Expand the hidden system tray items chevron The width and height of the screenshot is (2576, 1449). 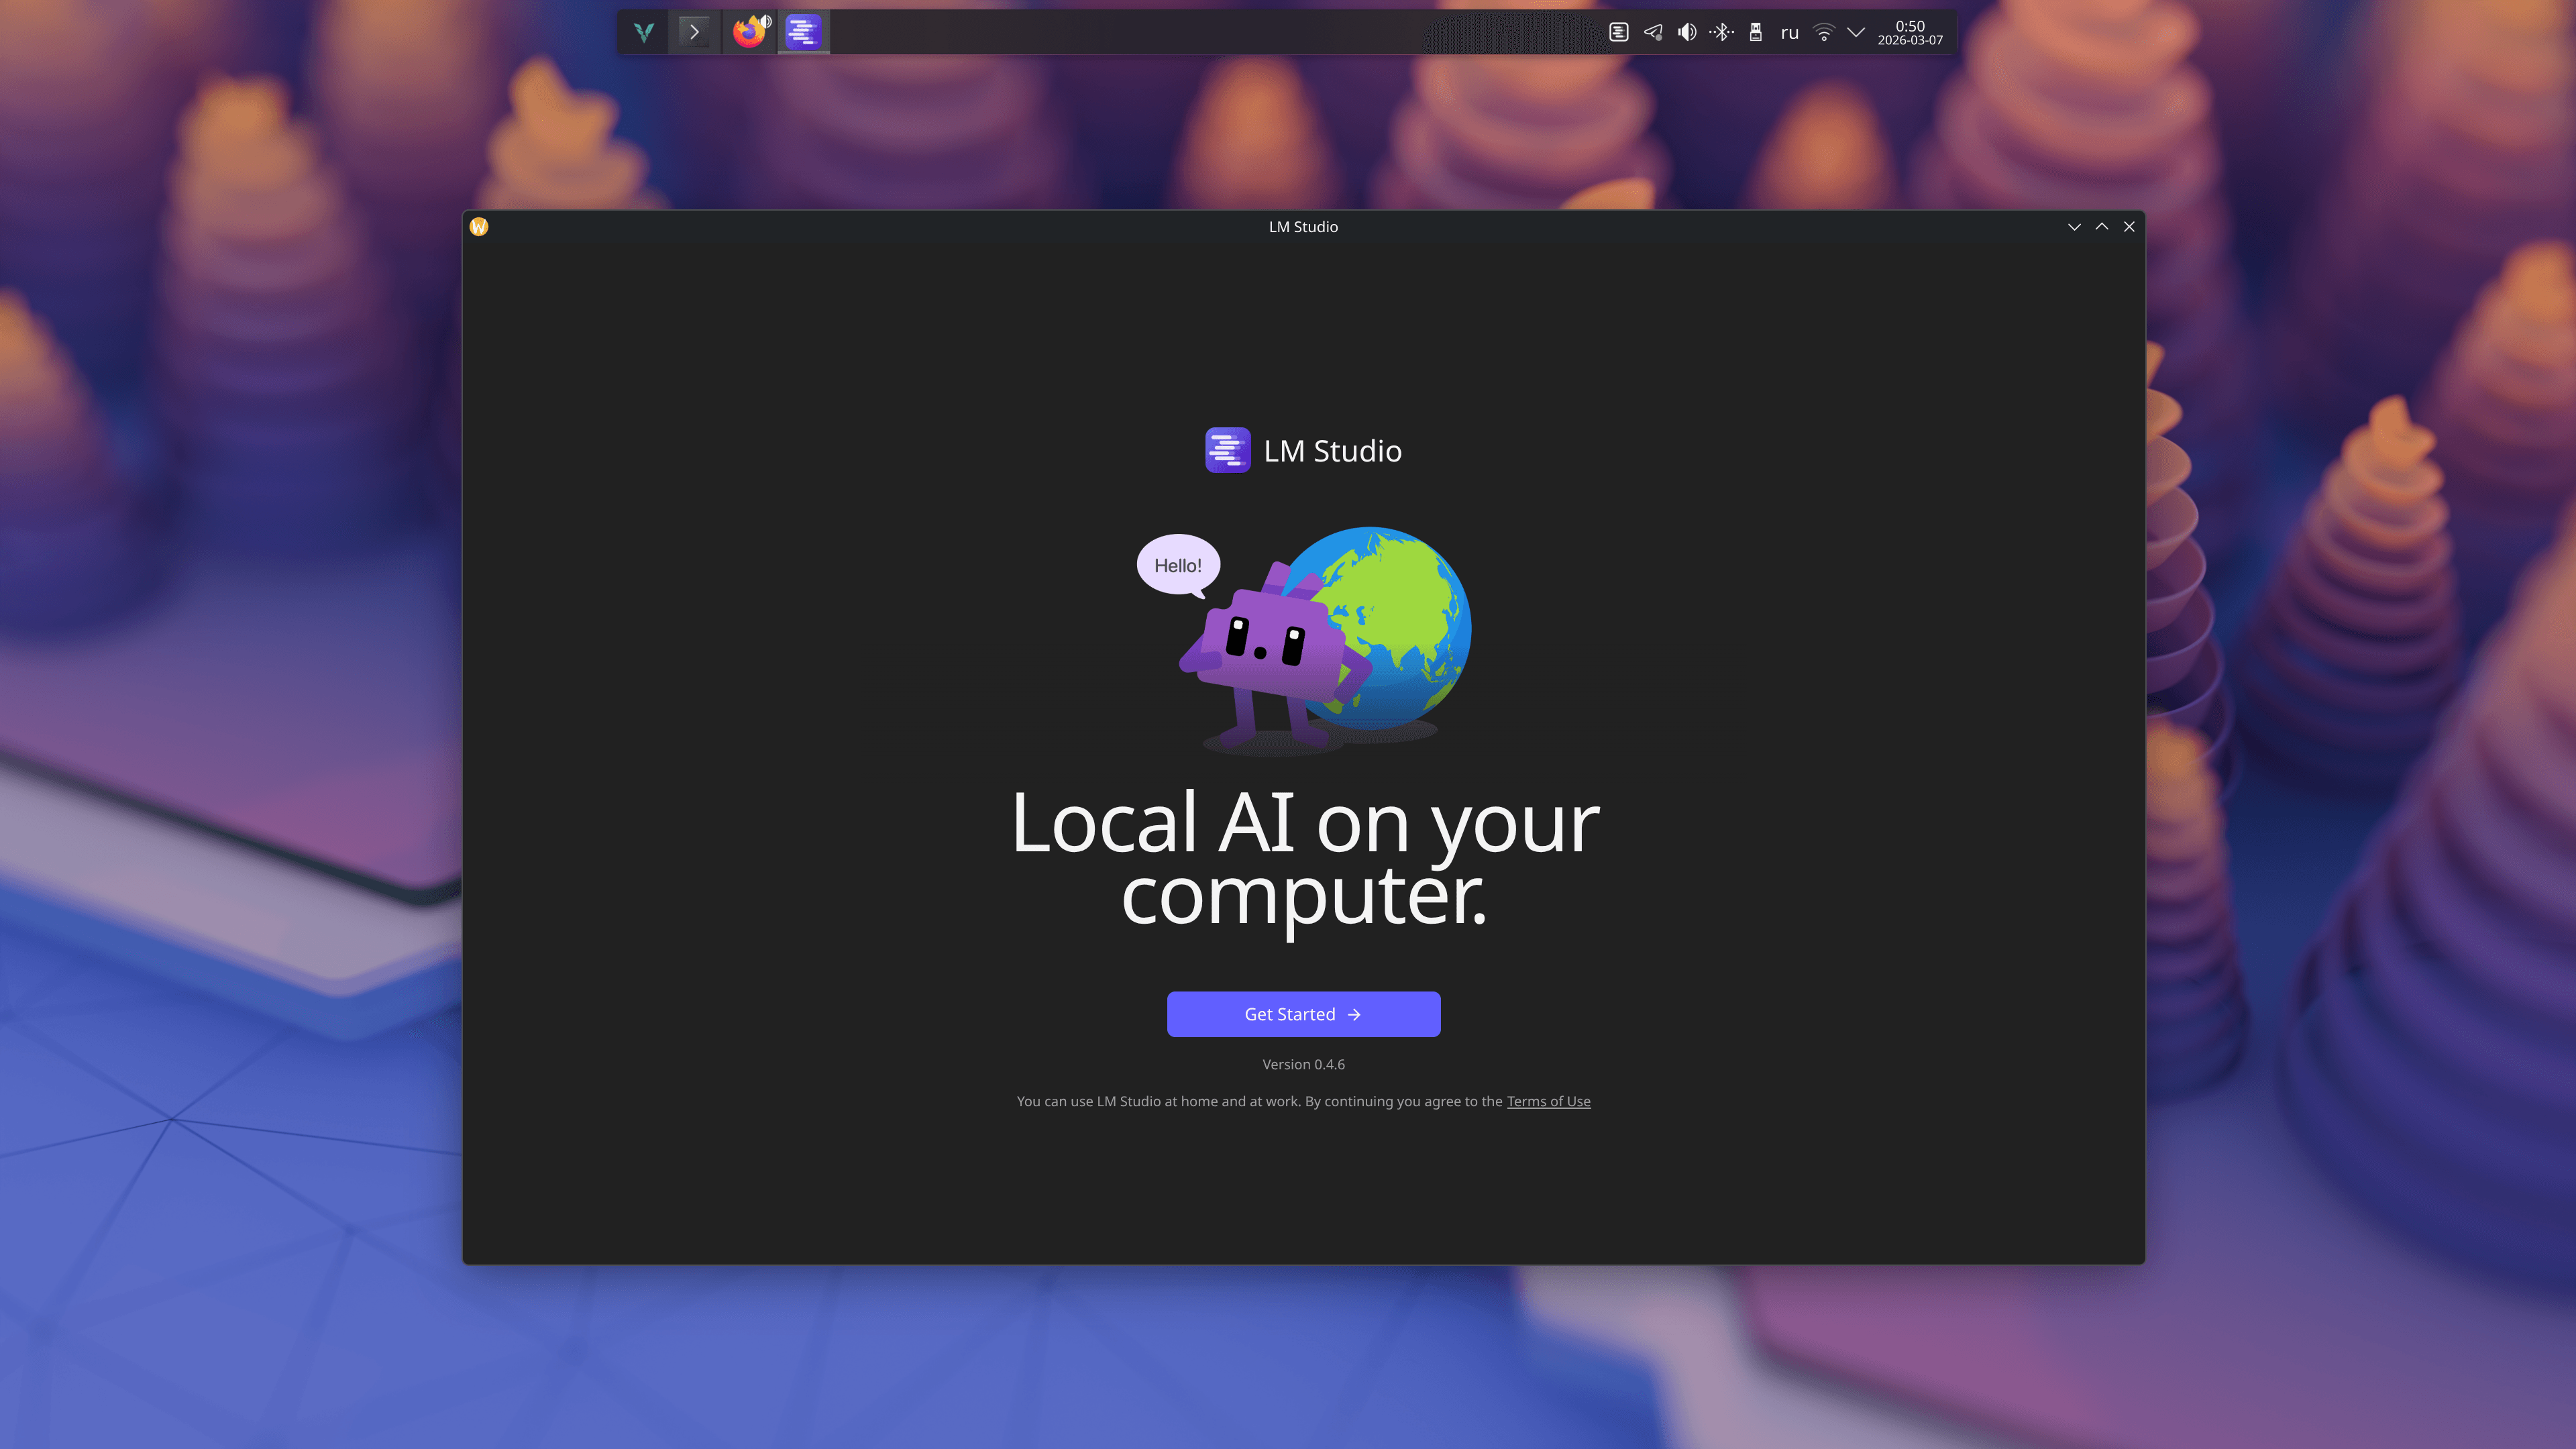[1856, 32]
